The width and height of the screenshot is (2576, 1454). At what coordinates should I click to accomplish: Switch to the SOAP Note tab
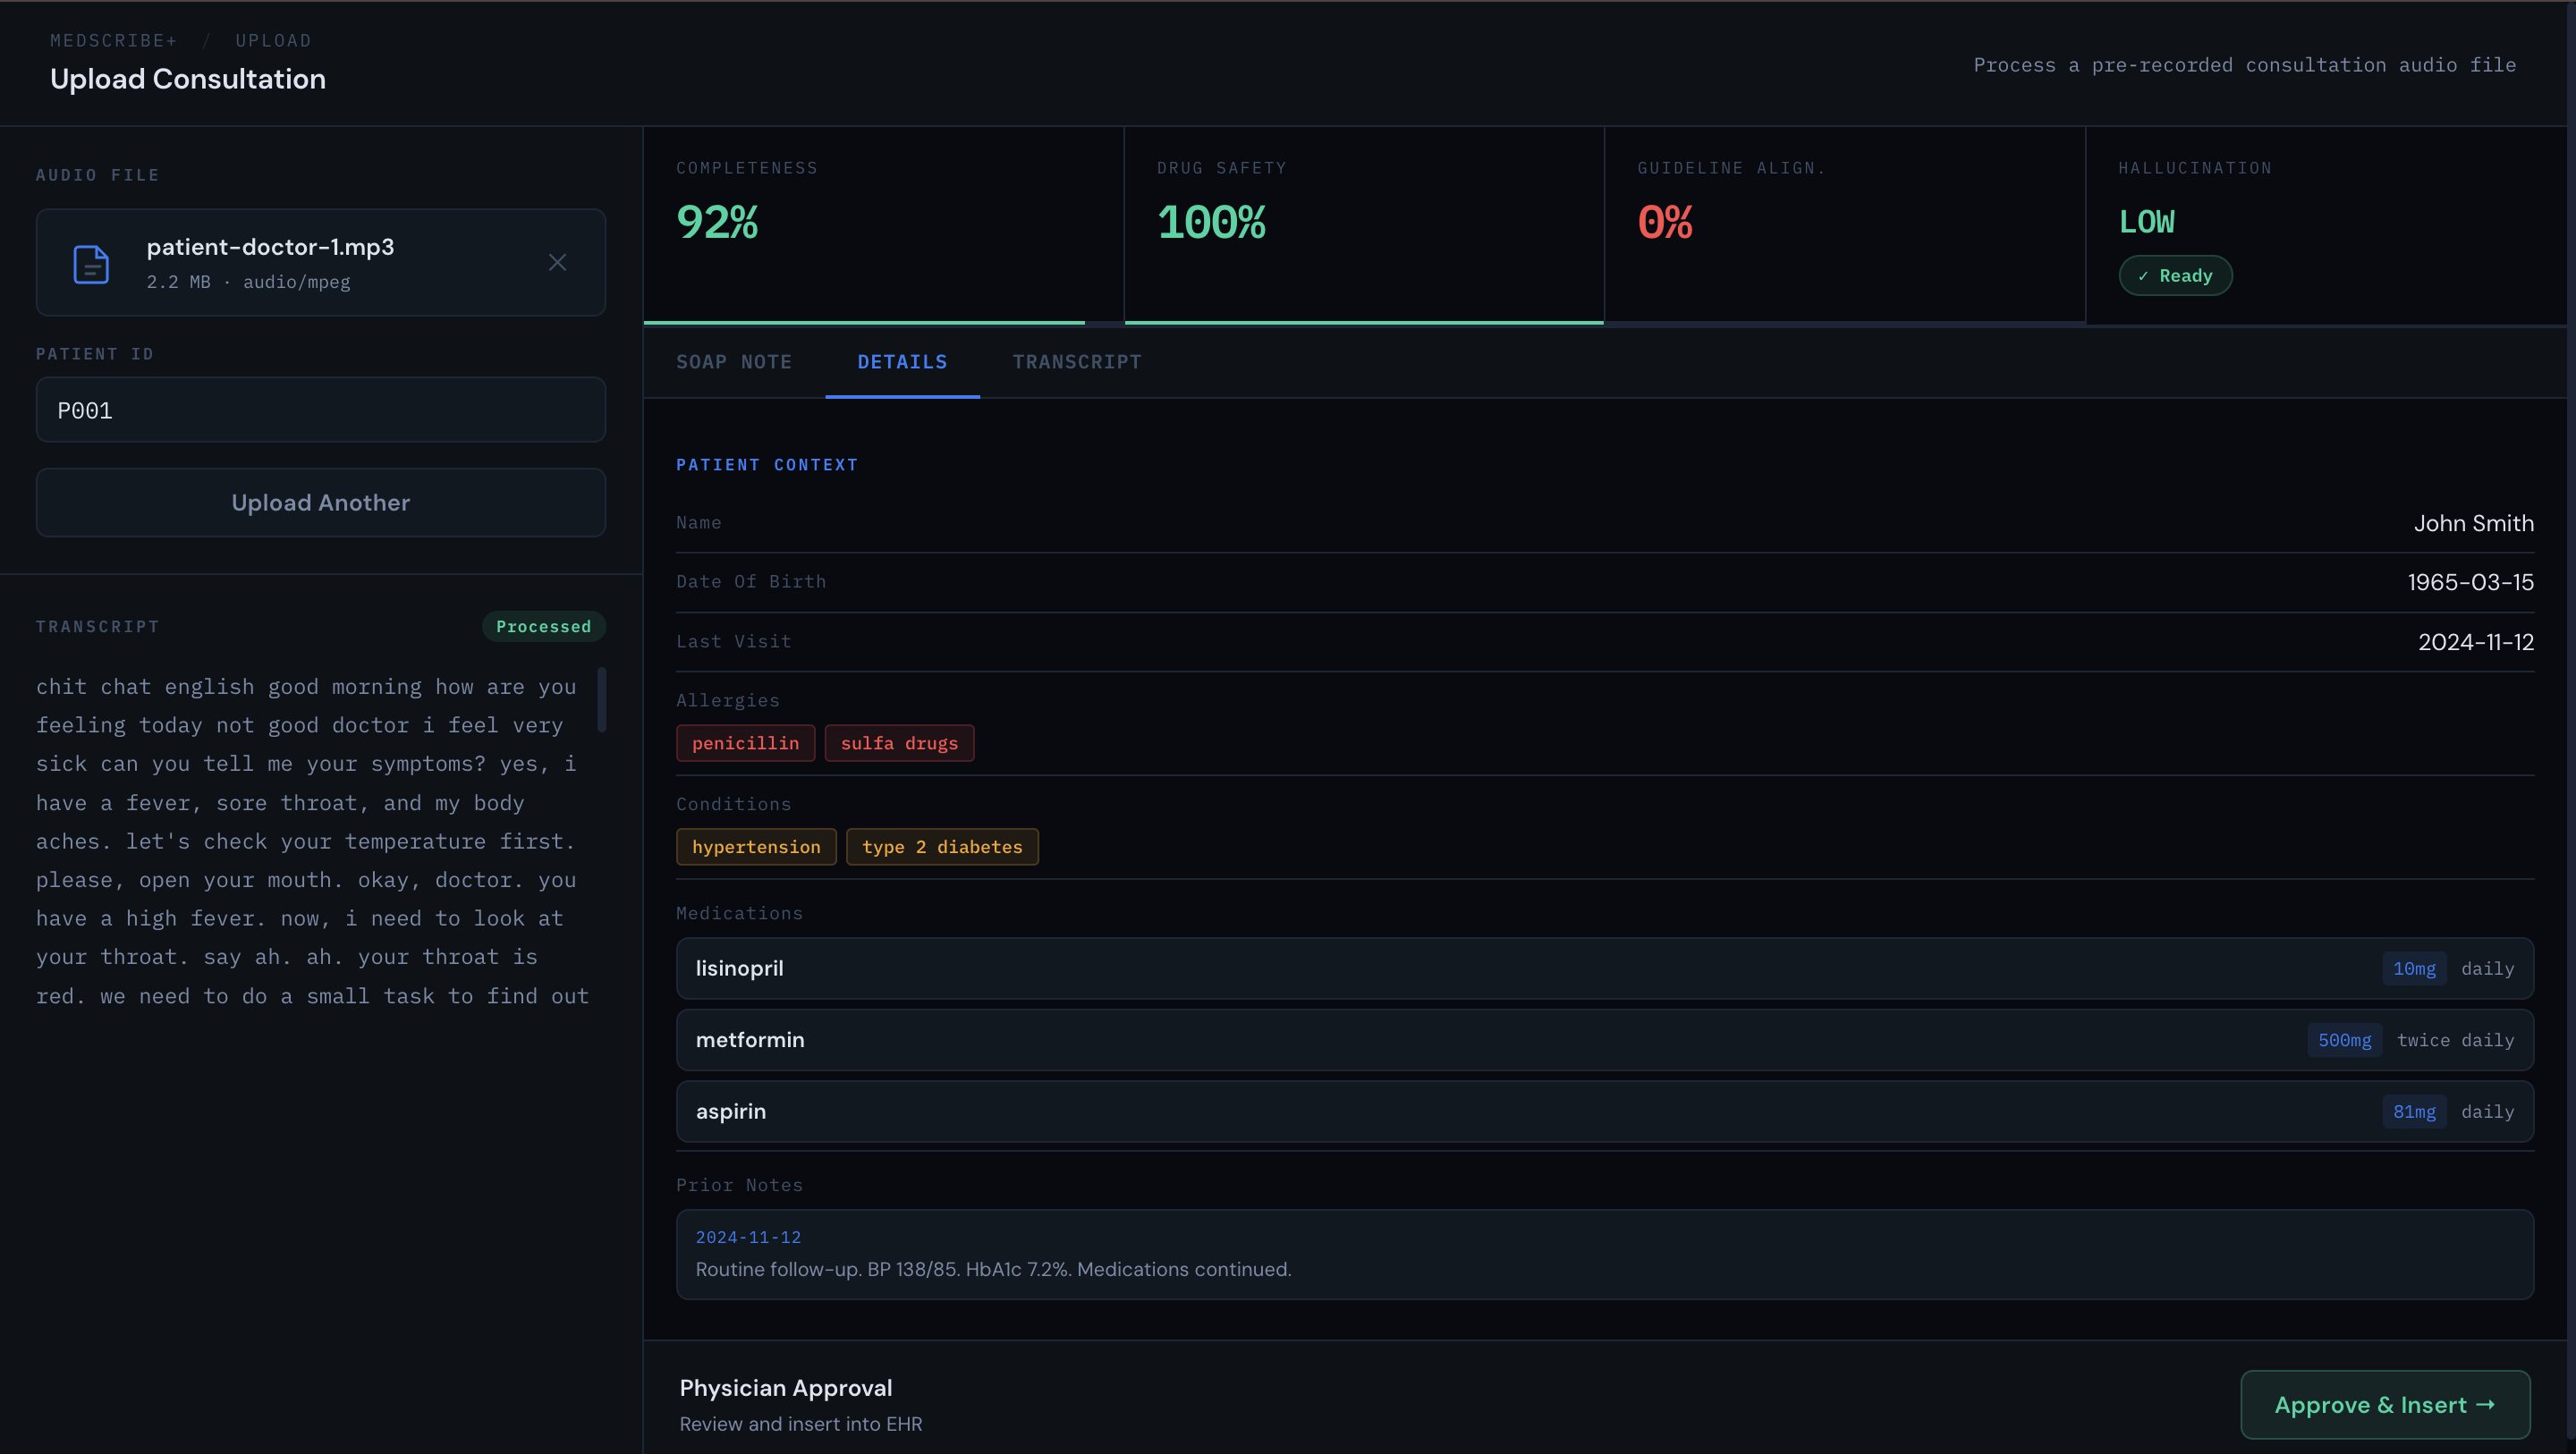733,362
